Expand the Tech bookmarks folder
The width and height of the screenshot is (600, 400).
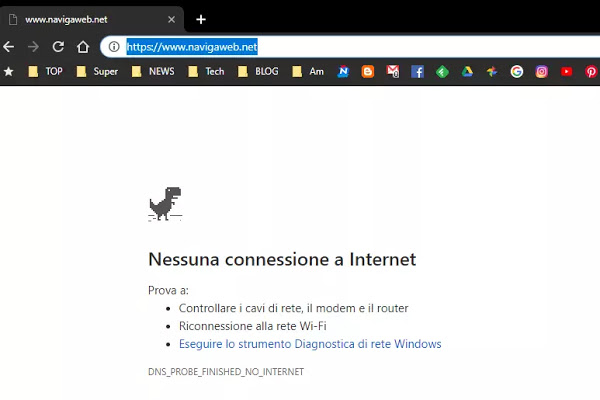click(x=206, y=72)
